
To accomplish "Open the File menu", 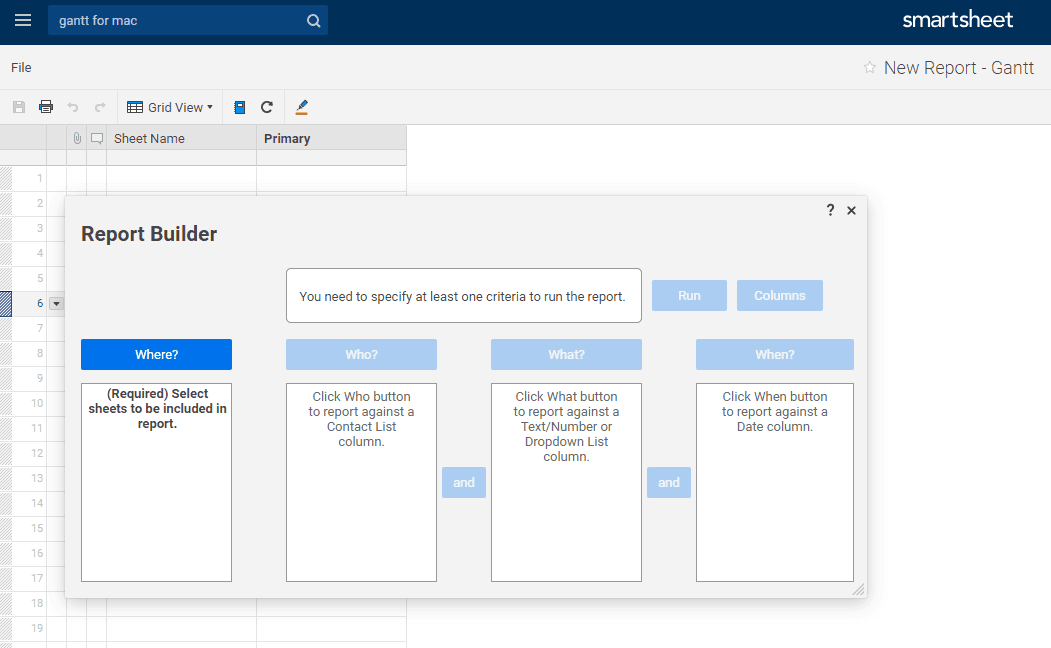I will (21, 68).
